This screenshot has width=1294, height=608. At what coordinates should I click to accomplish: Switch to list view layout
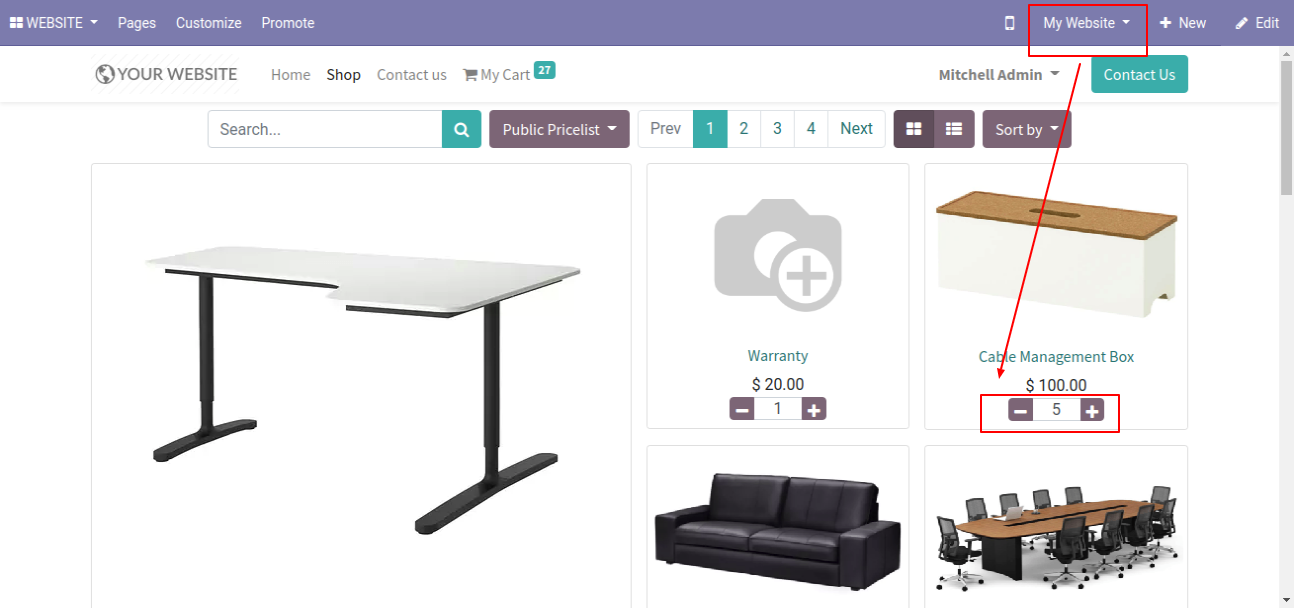coord(954,129)
